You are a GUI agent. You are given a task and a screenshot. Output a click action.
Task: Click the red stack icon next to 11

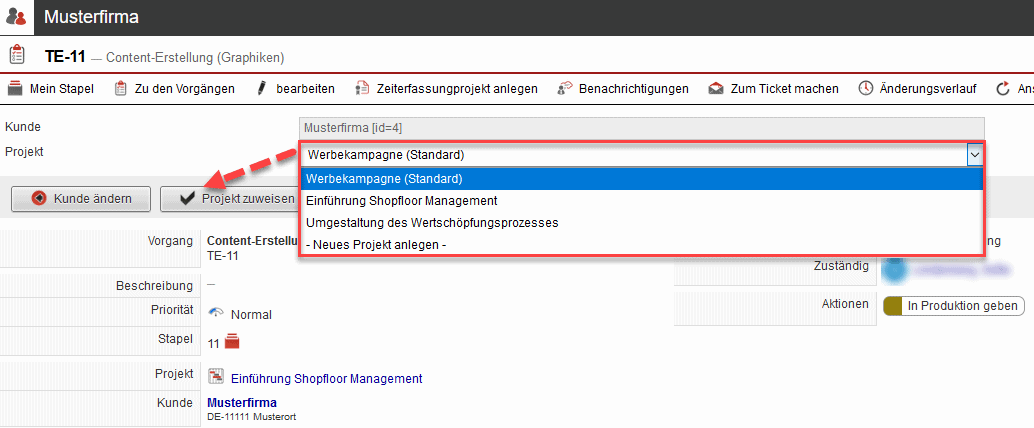[x=233, y=342]
